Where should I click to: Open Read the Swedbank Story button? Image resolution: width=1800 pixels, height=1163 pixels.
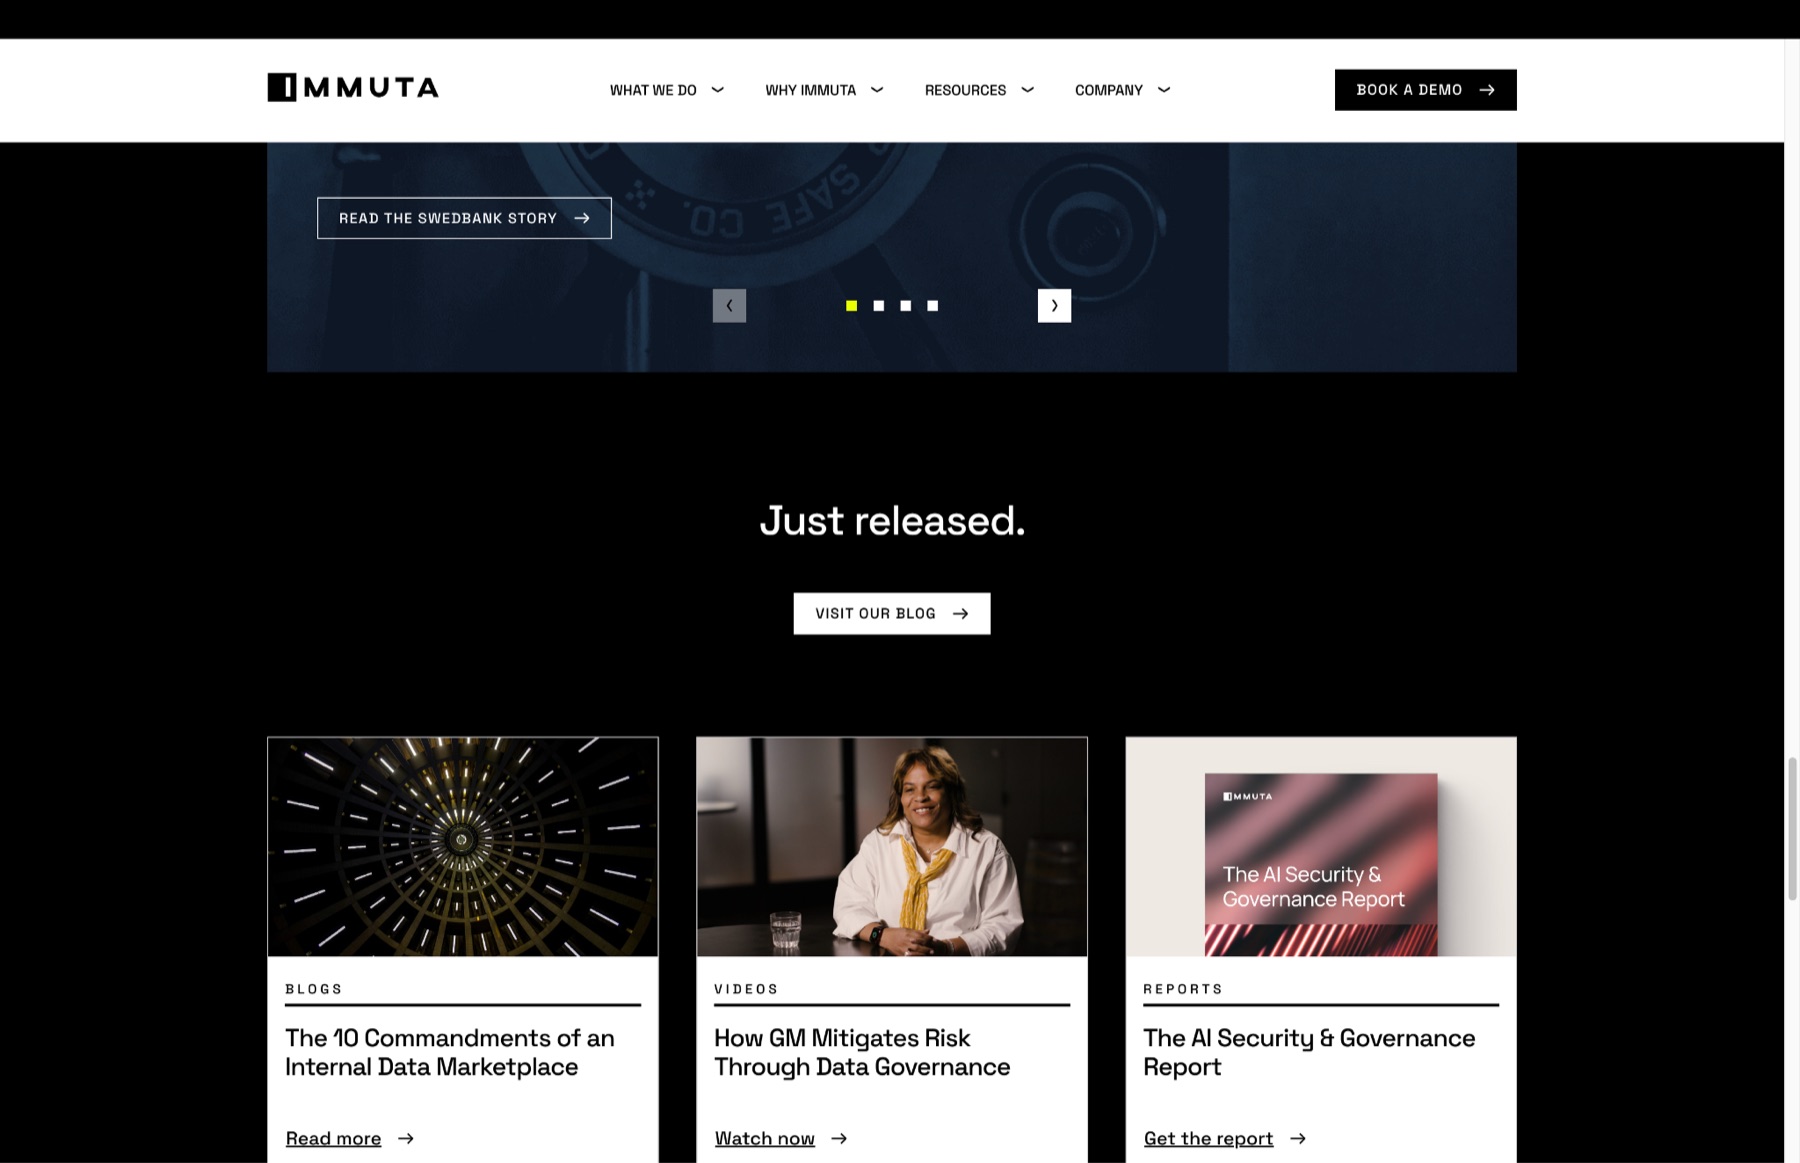point(464,218)
